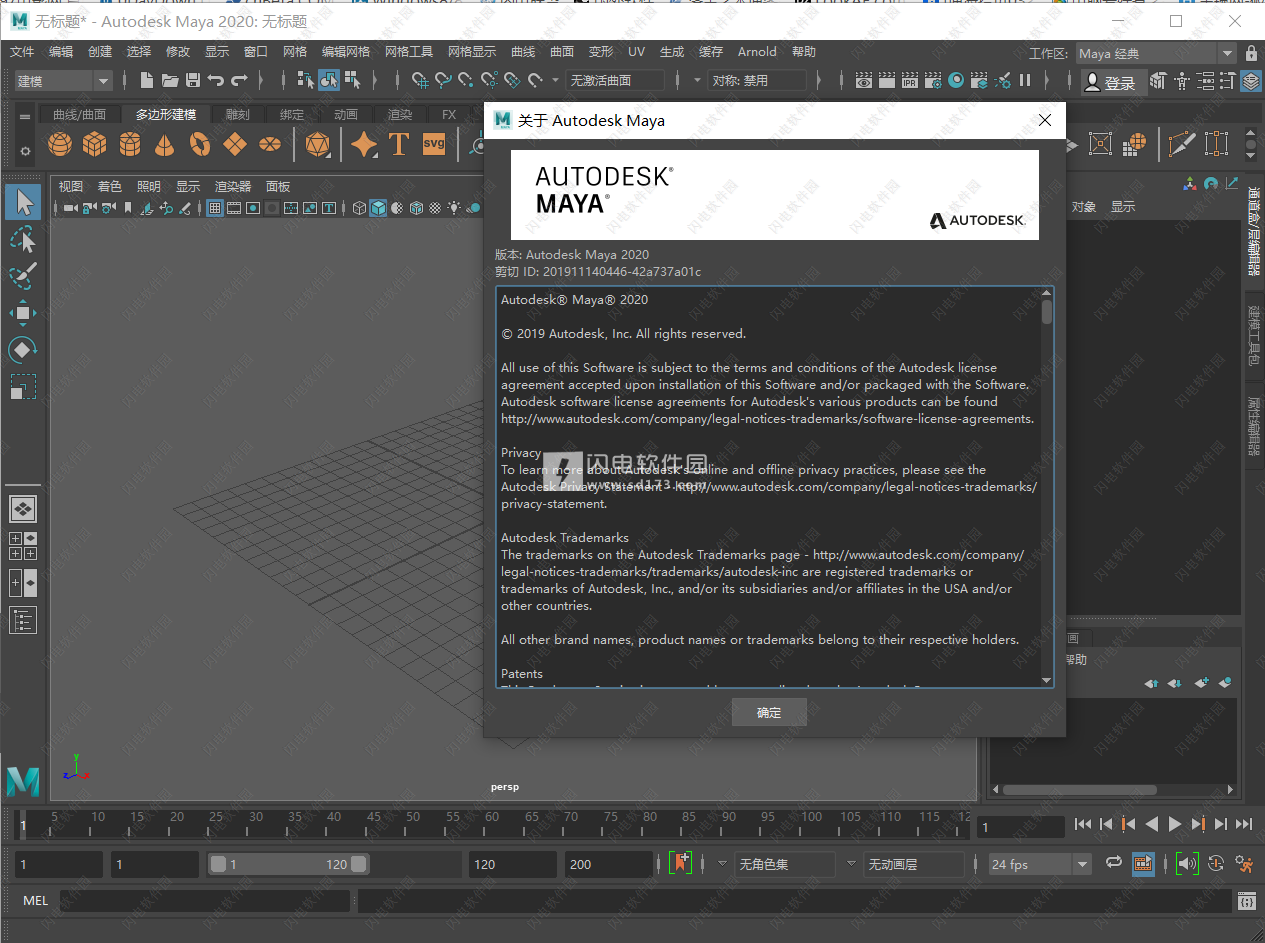Click the MEL command language label
1265x943 pixels.
36,901
